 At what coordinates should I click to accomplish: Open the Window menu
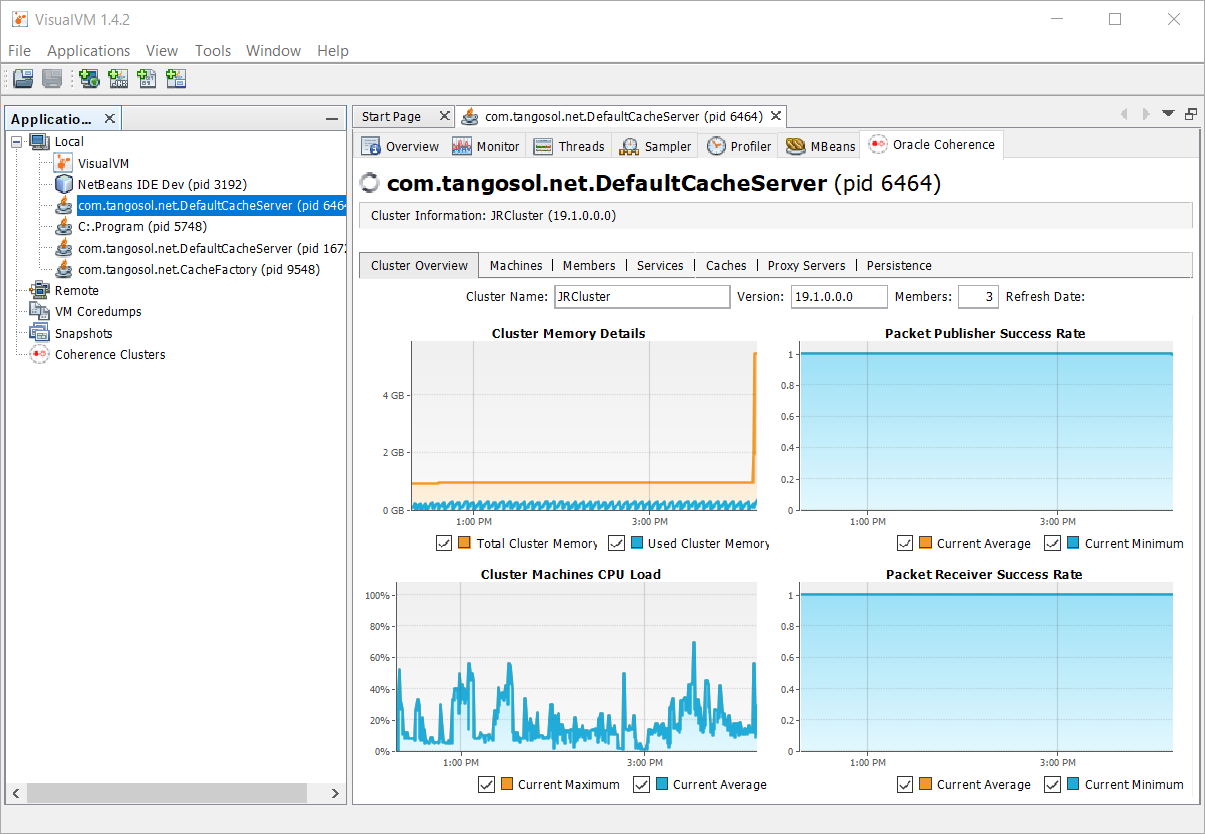273,50
